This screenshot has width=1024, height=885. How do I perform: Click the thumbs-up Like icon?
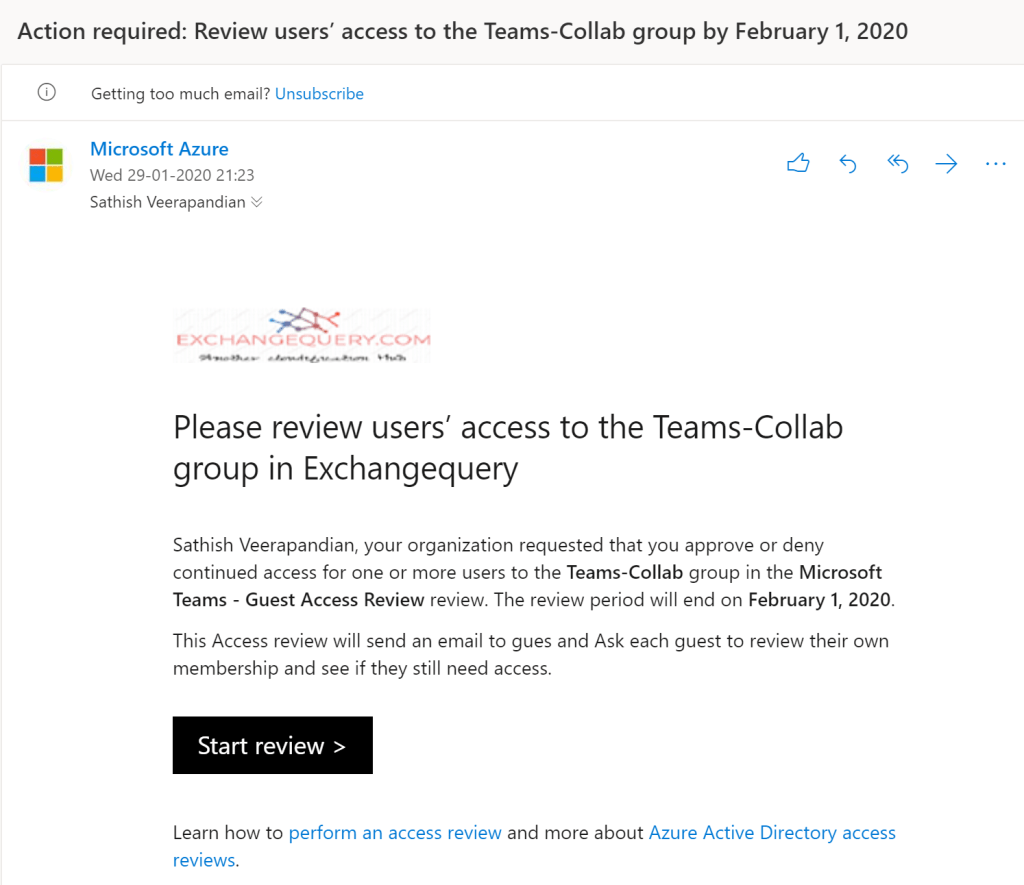point(797,164)
